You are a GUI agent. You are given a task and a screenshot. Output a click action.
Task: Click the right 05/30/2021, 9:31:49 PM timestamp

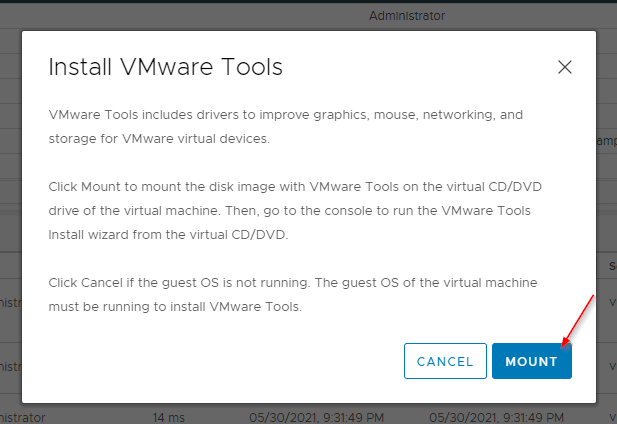(496, 417)
